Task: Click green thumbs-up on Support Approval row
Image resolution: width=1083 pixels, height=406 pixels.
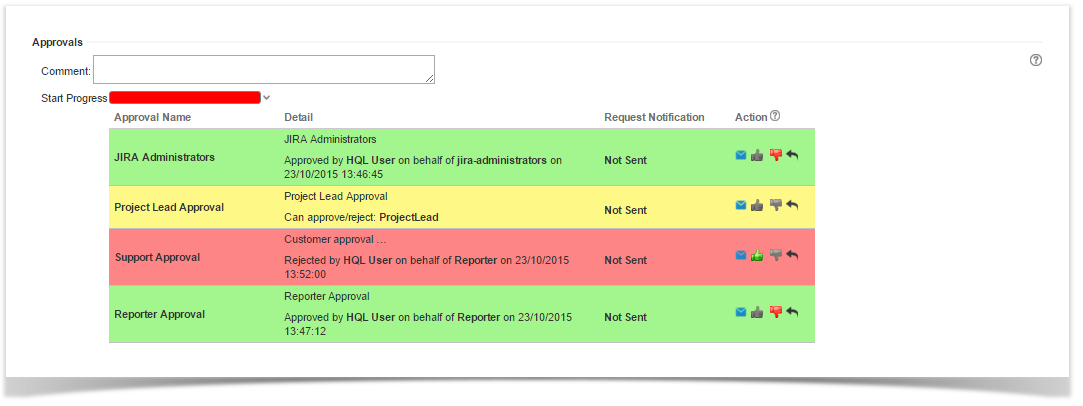Action: click(757, 255)
